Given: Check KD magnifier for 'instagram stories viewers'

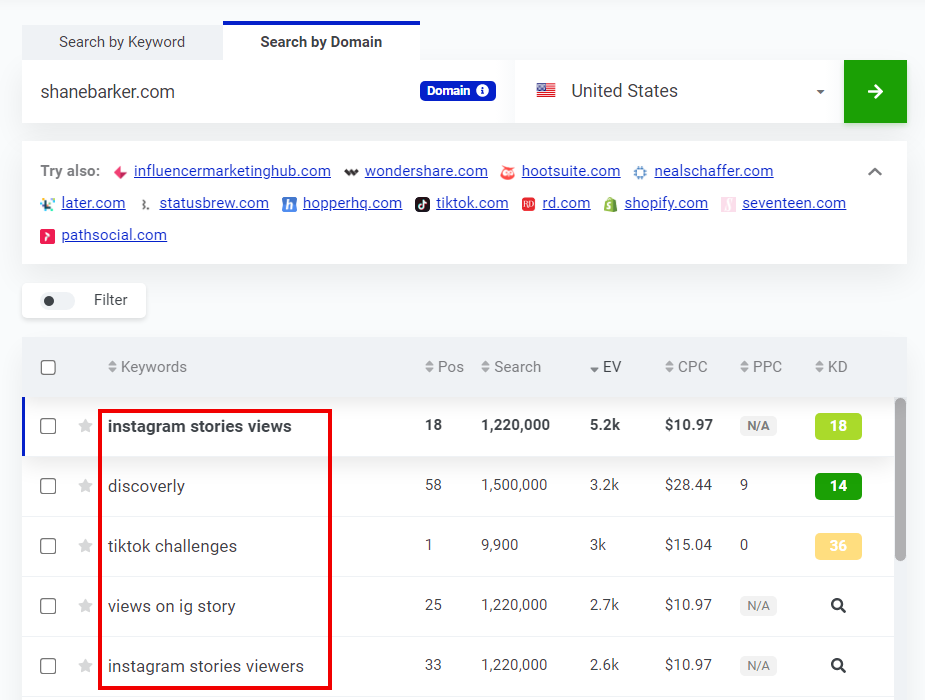Looking at the screenshot, I should pyautogui.click(x=838, y=666).
